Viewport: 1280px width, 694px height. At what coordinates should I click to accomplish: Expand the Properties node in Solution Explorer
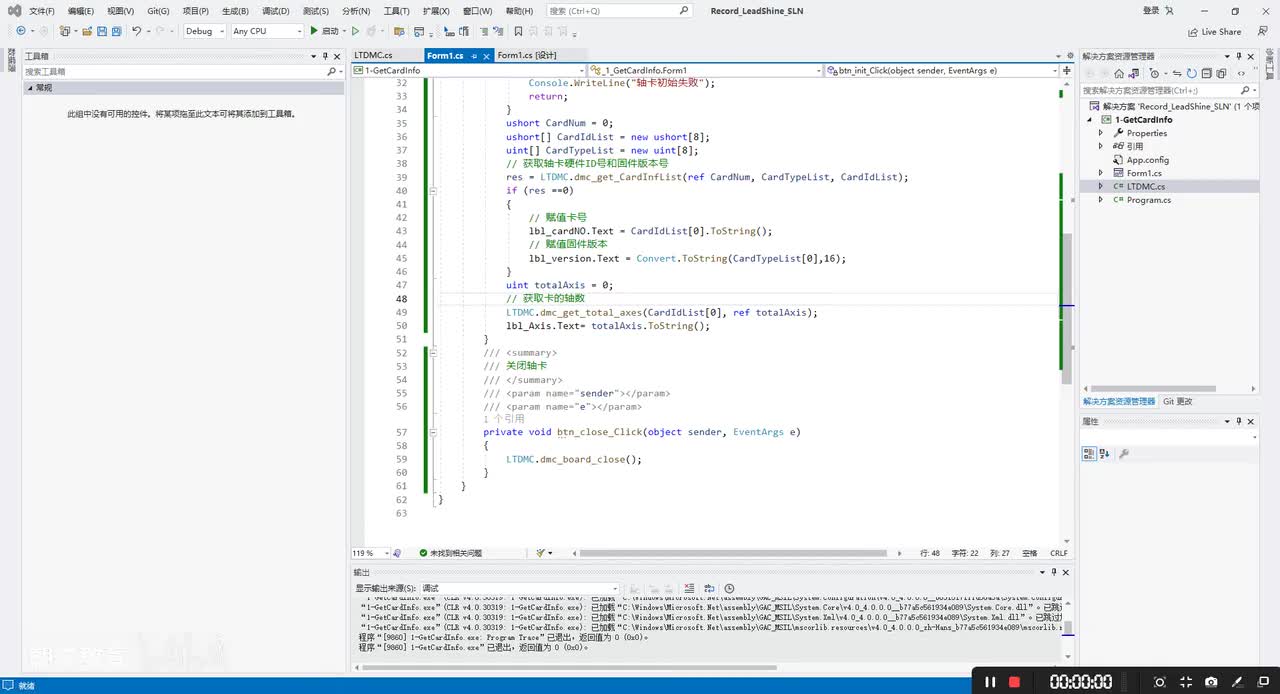(x=1102, y=133)
